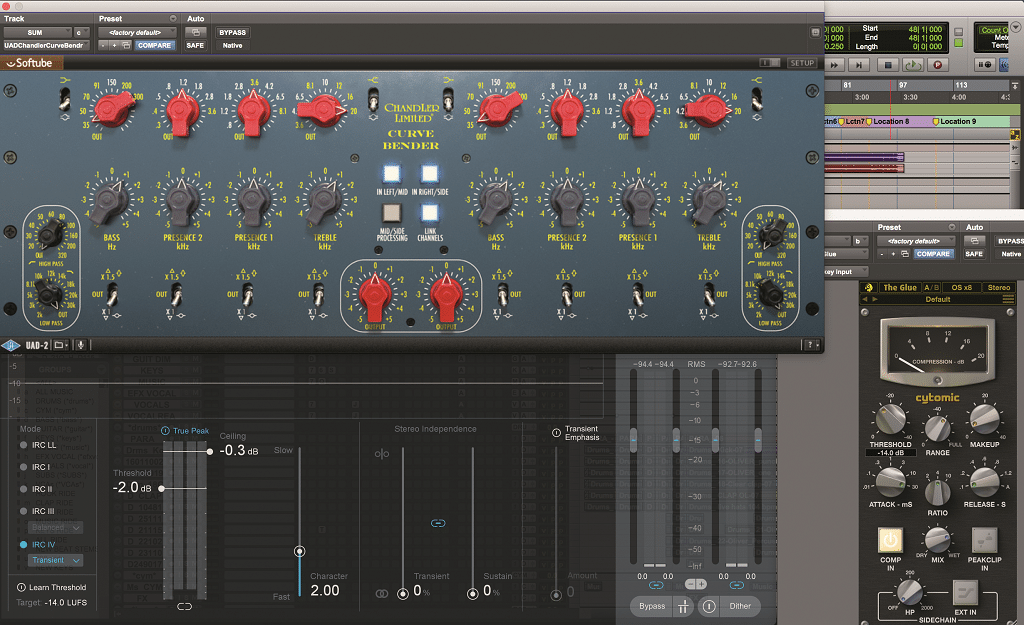Click The Glue A/B compare toggle
Viewport: 1024px width, 625px height.
click(x=931, y=287)
